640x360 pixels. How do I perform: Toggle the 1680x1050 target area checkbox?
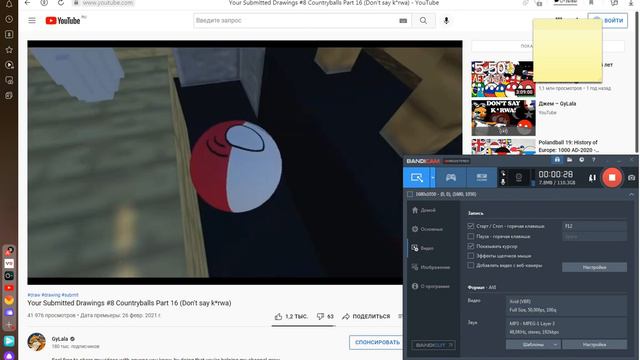pyautogui.click(x=410, y=194)
